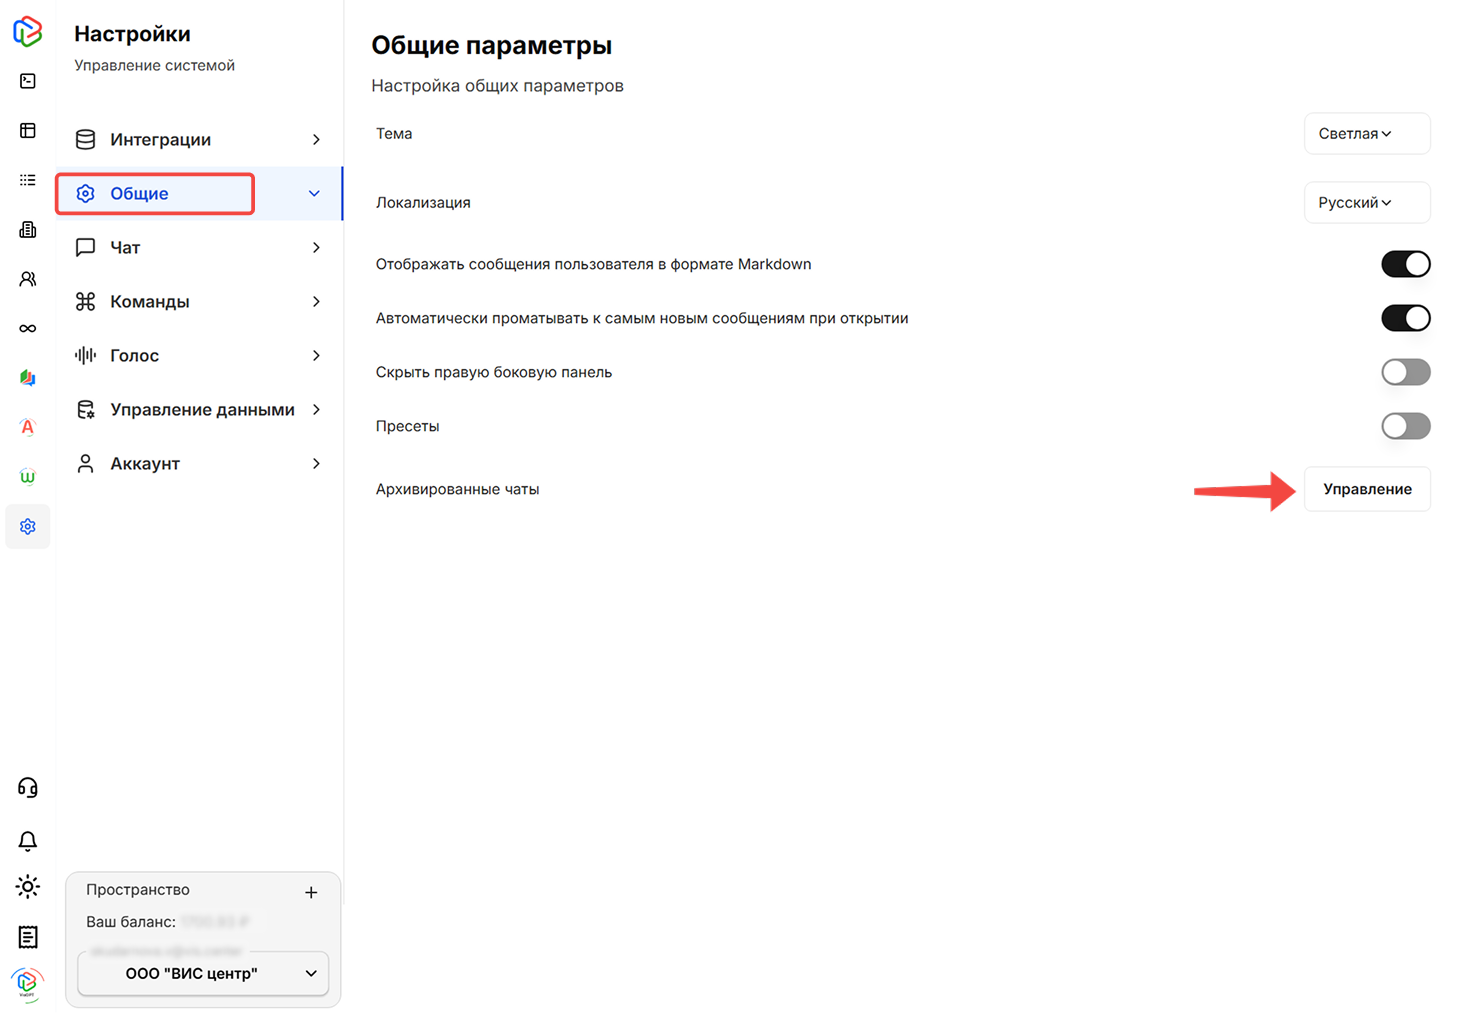Open the dashboard layout icon in sidebar
1463x1013 pixels.
[27, 130]
